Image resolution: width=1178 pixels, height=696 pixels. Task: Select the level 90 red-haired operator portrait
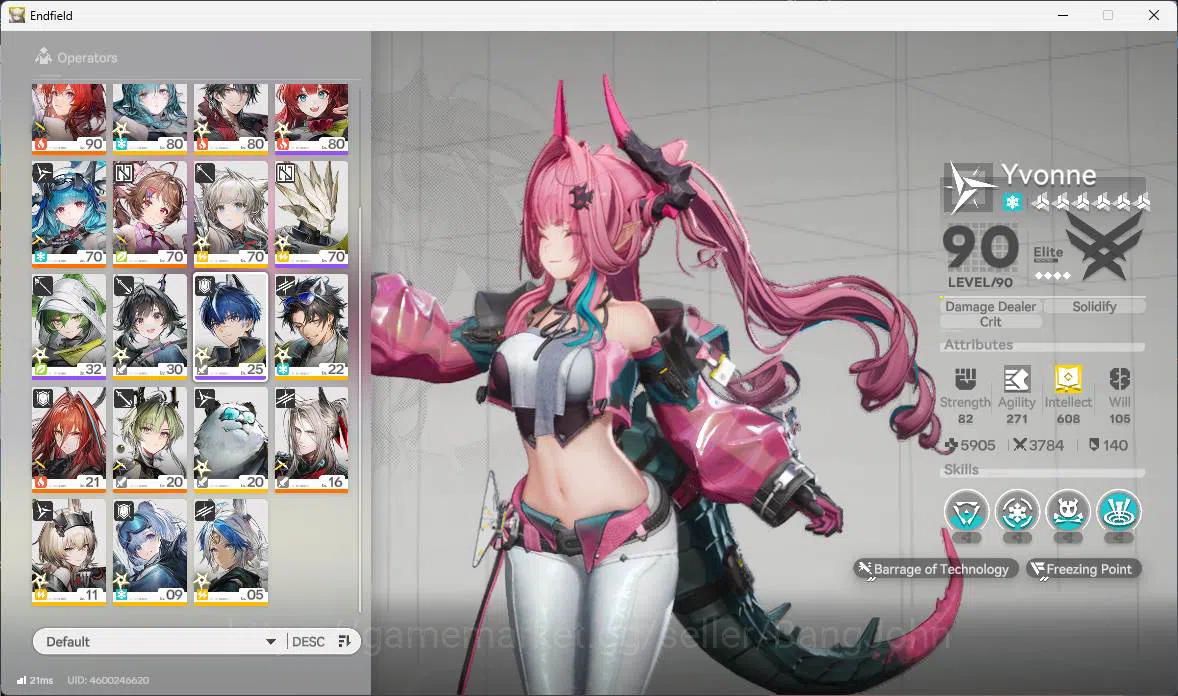click(x=68, y=118)
